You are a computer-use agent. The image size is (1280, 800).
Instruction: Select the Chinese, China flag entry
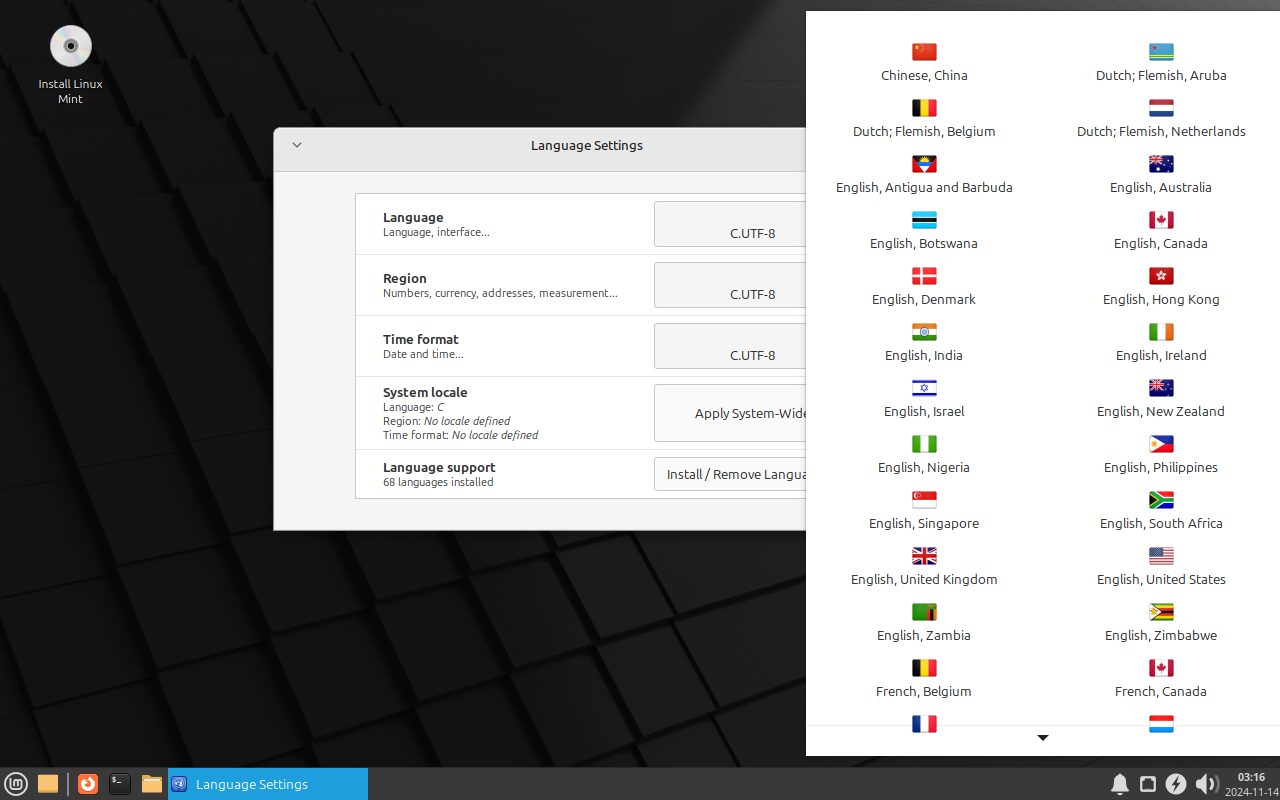pos(924,52)
